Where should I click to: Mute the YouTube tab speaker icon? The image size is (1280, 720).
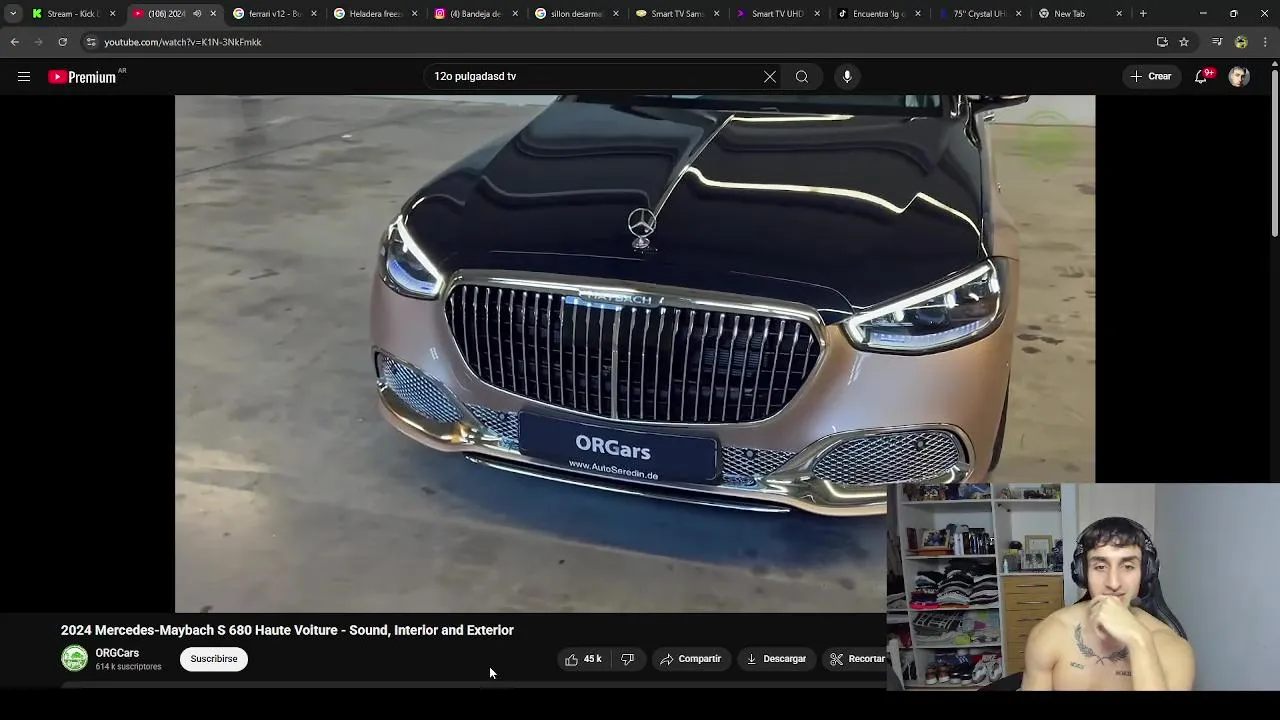(x=197, y=14)
